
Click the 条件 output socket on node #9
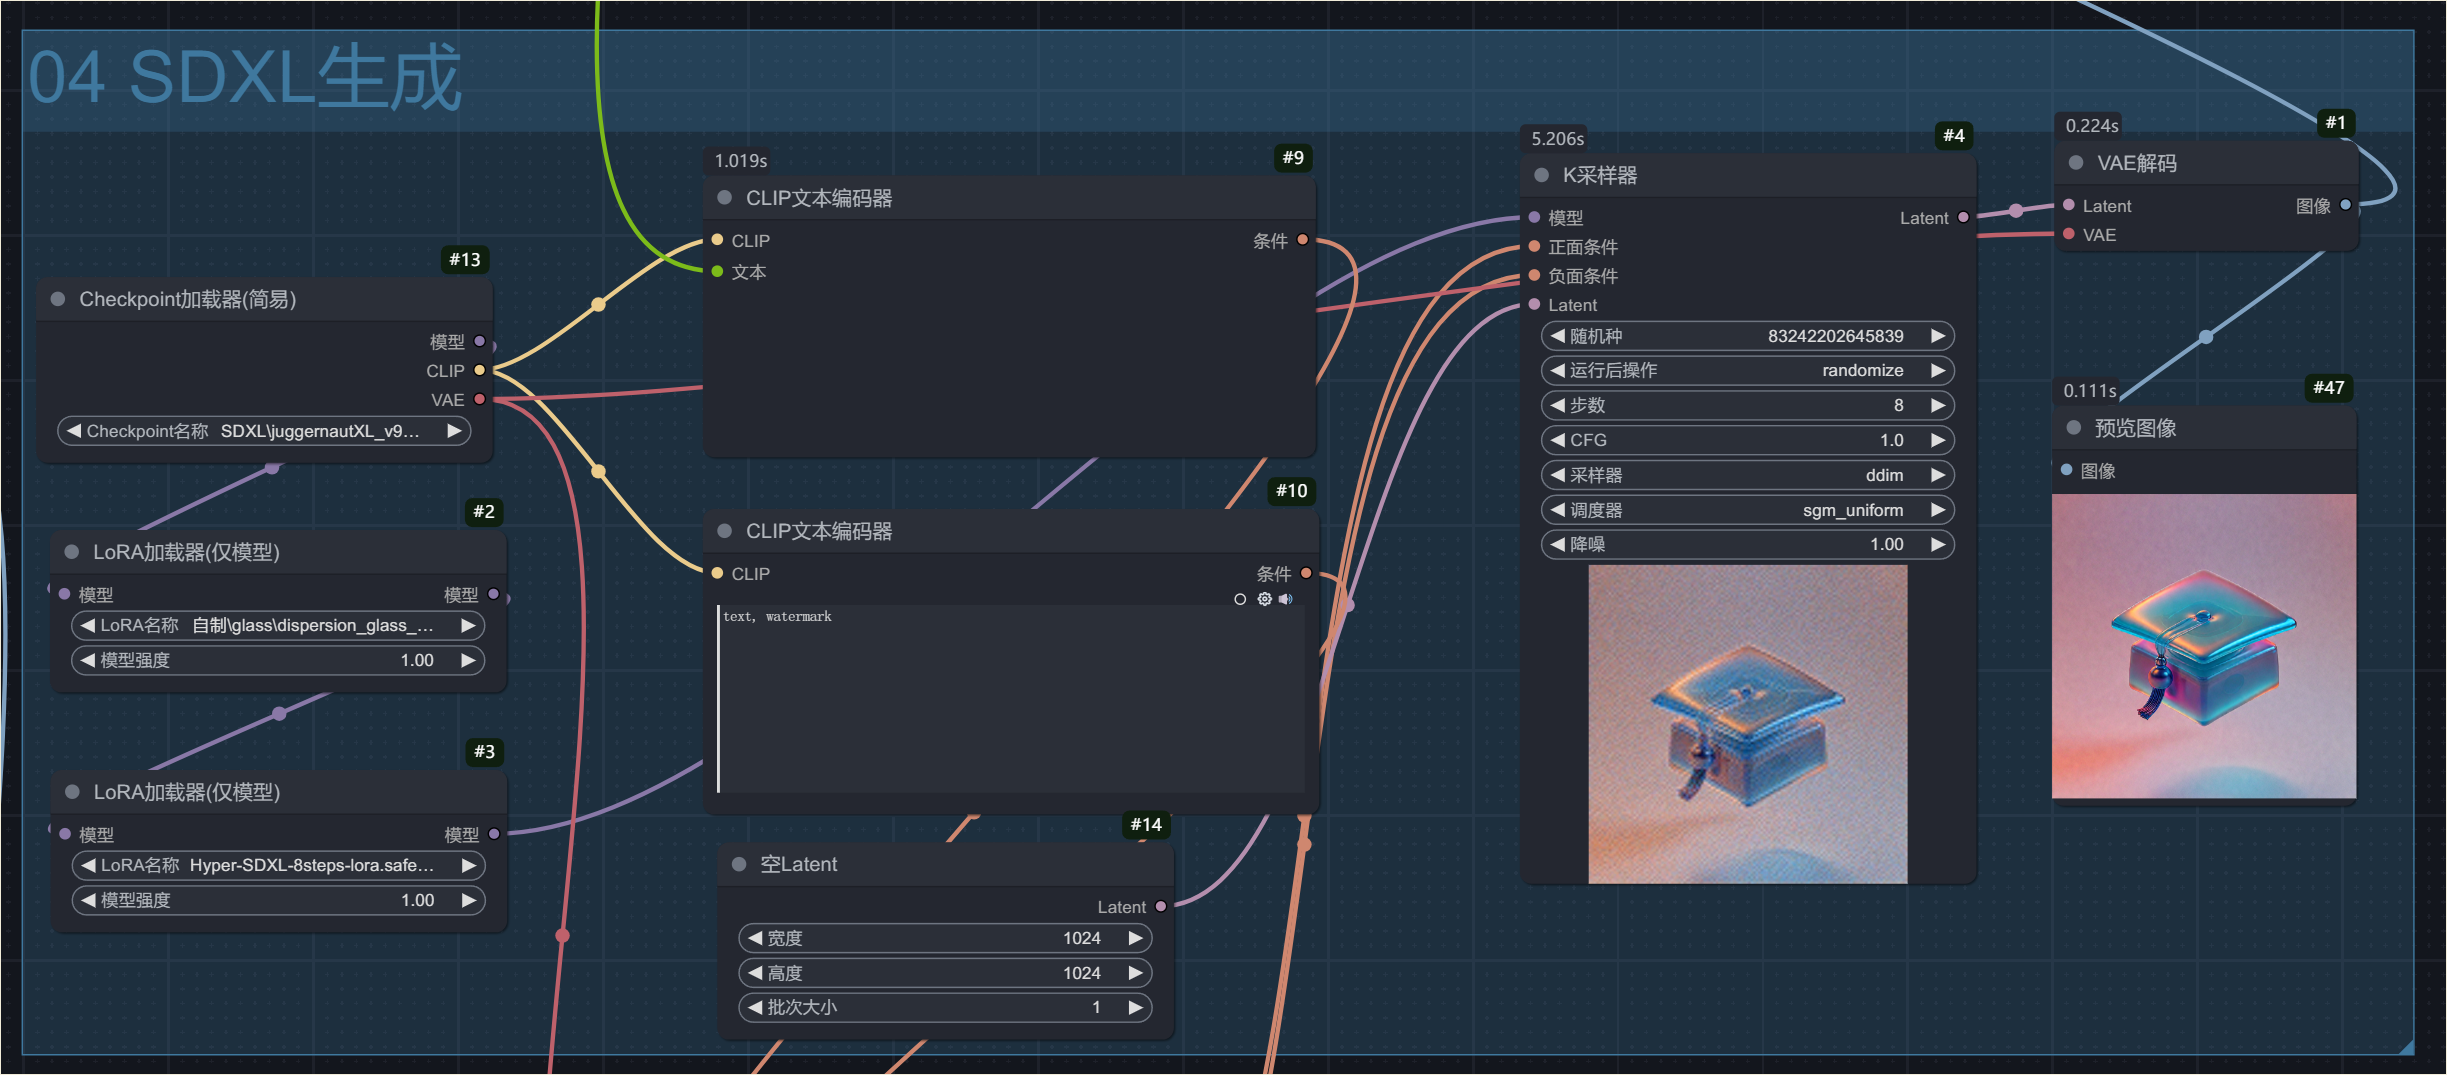1302,240
